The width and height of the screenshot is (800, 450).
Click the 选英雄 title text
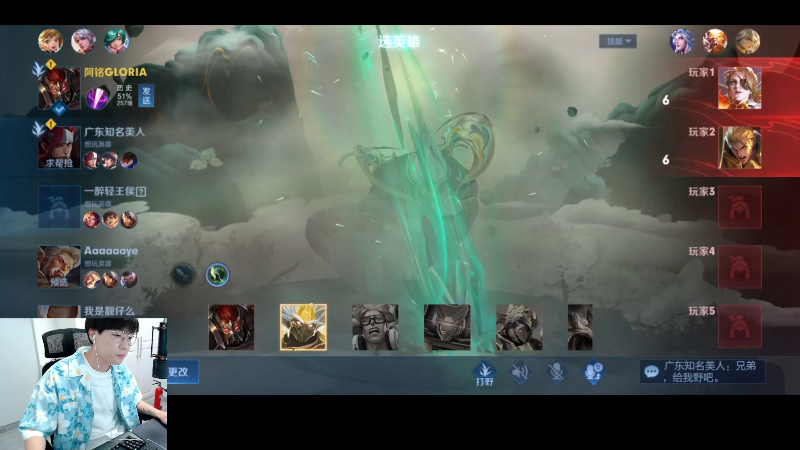coord(399,41)
